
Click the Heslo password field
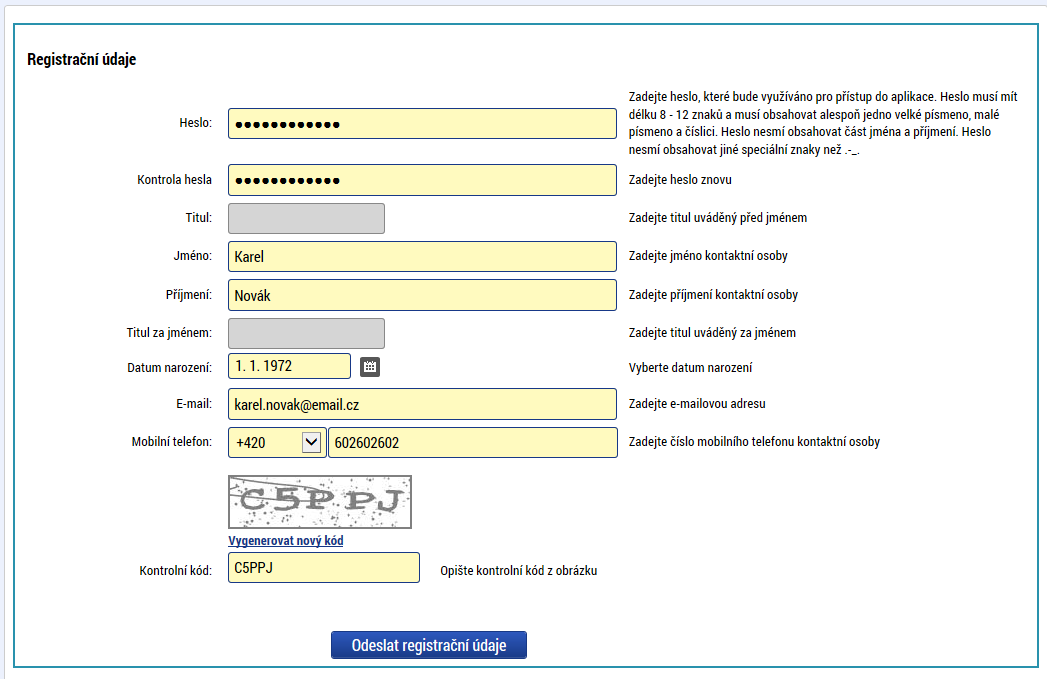point(422,124)
